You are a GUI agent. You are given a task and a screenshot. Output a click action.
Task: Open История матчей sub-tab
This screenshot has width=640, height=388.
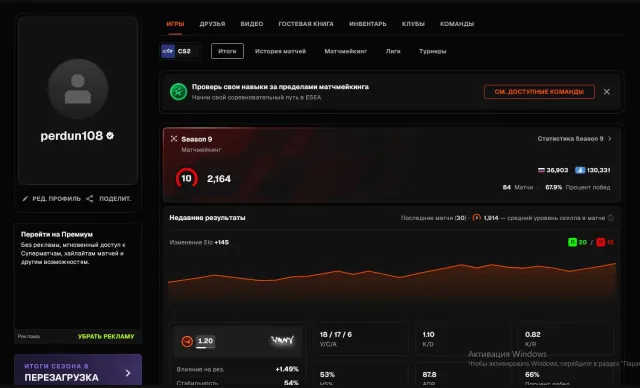pyautogui.click(x=280, y=51)
